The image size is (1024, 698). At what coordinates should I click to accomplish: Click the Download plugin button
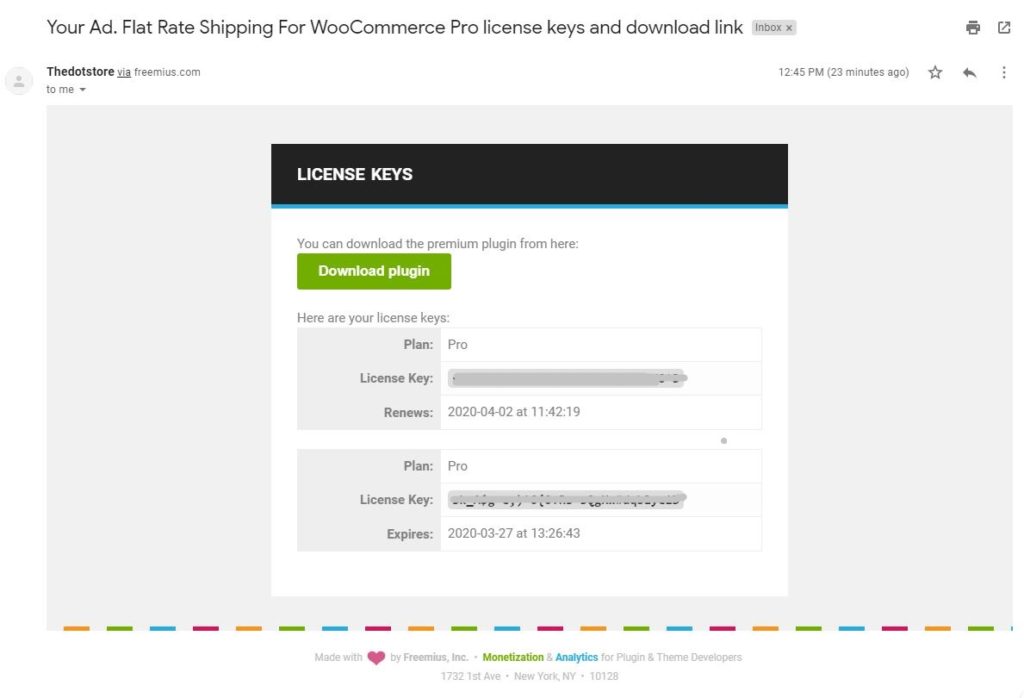pos(374,271)
